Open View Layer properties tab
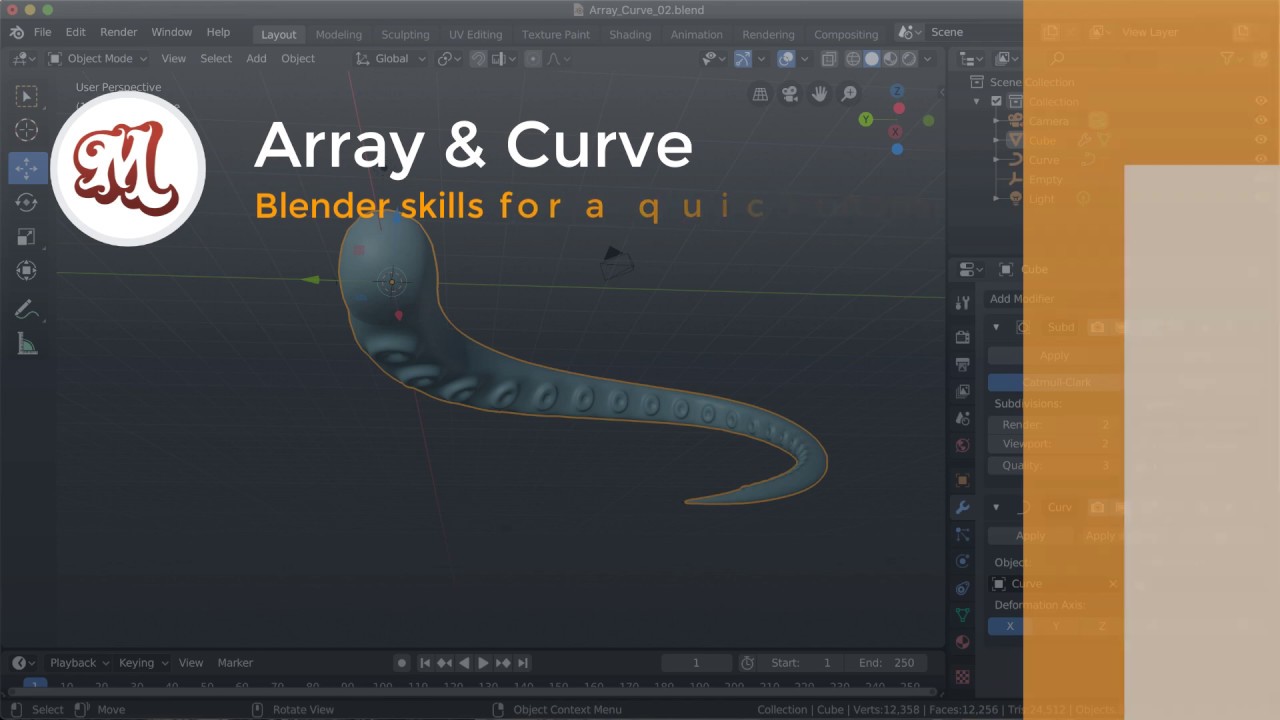The height and width of the screenshot is (720, 1280). coord(962,391)
